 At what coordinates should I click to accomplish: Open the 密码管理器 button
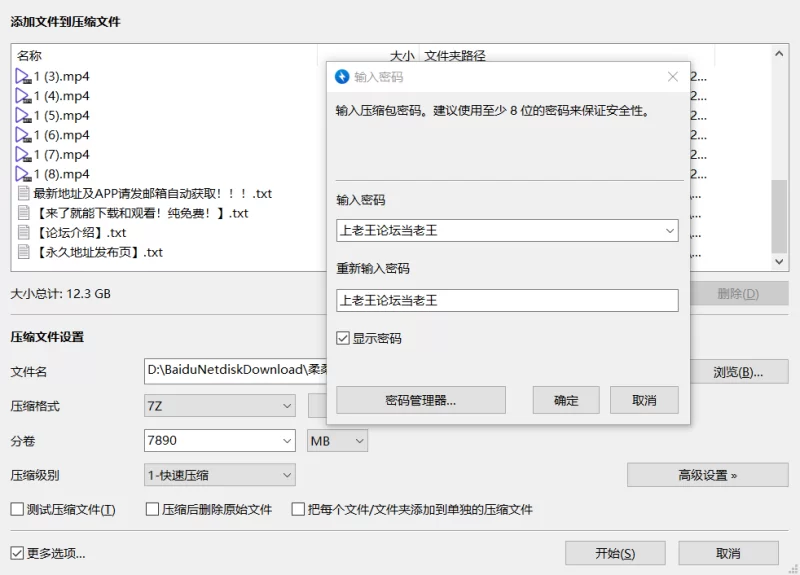(x=421, y=400)
